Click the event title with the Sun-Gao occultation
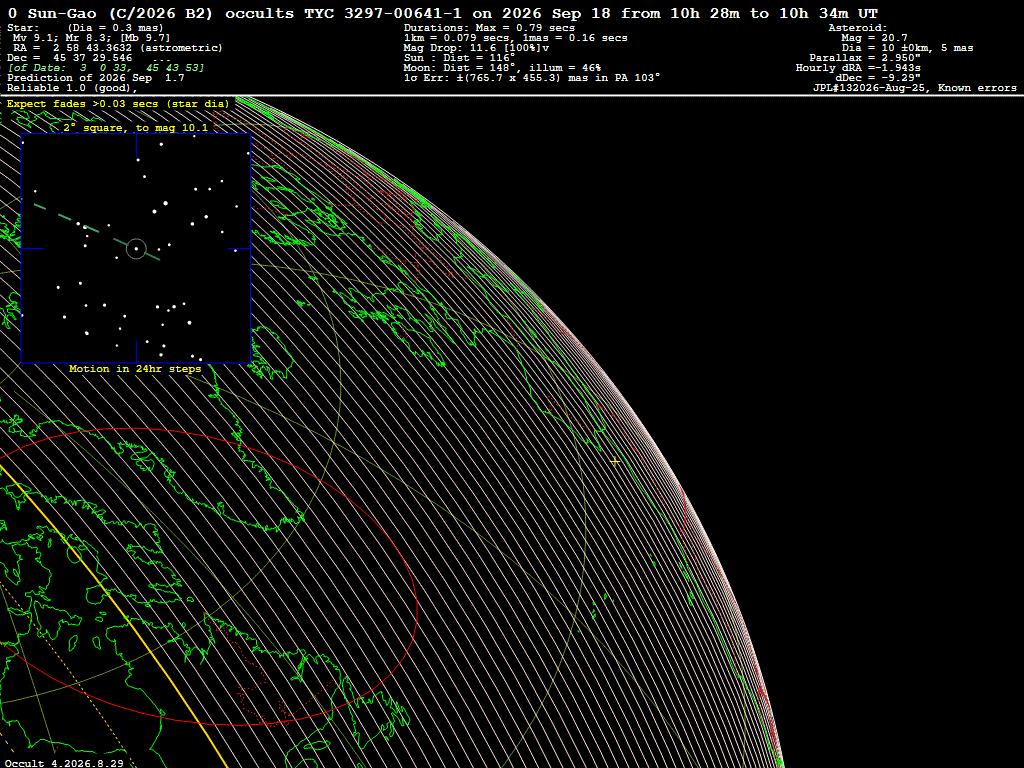 443,14
